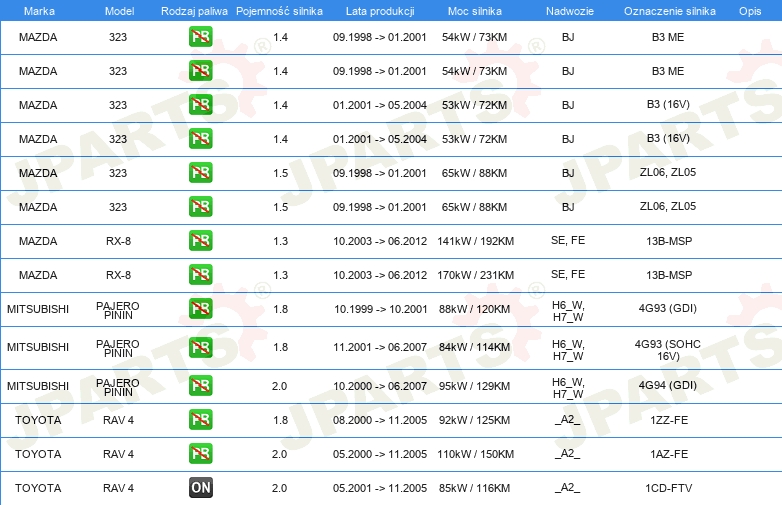Click engine code 4G93 (GDI)
Viewport: 782px width, 505px height.
pos(668,308)
